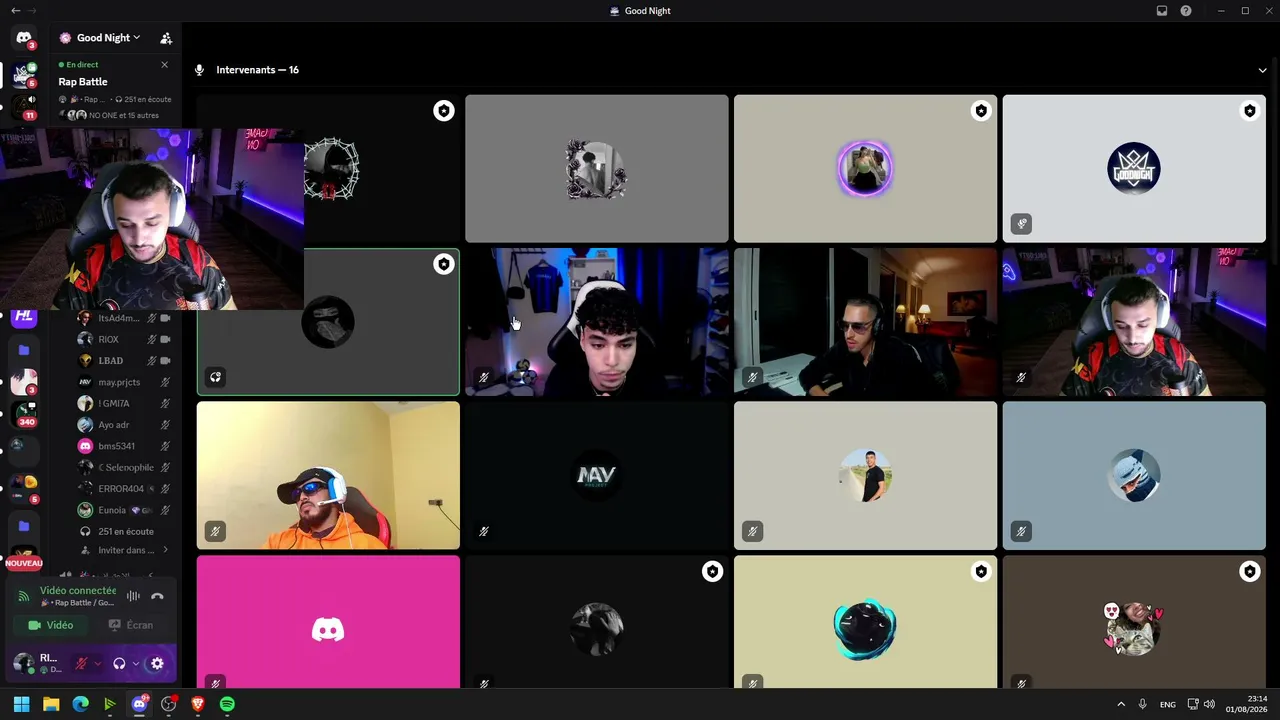Toggle the Écran screen share button
1280x720 pixels.
(x=131, y=625)
